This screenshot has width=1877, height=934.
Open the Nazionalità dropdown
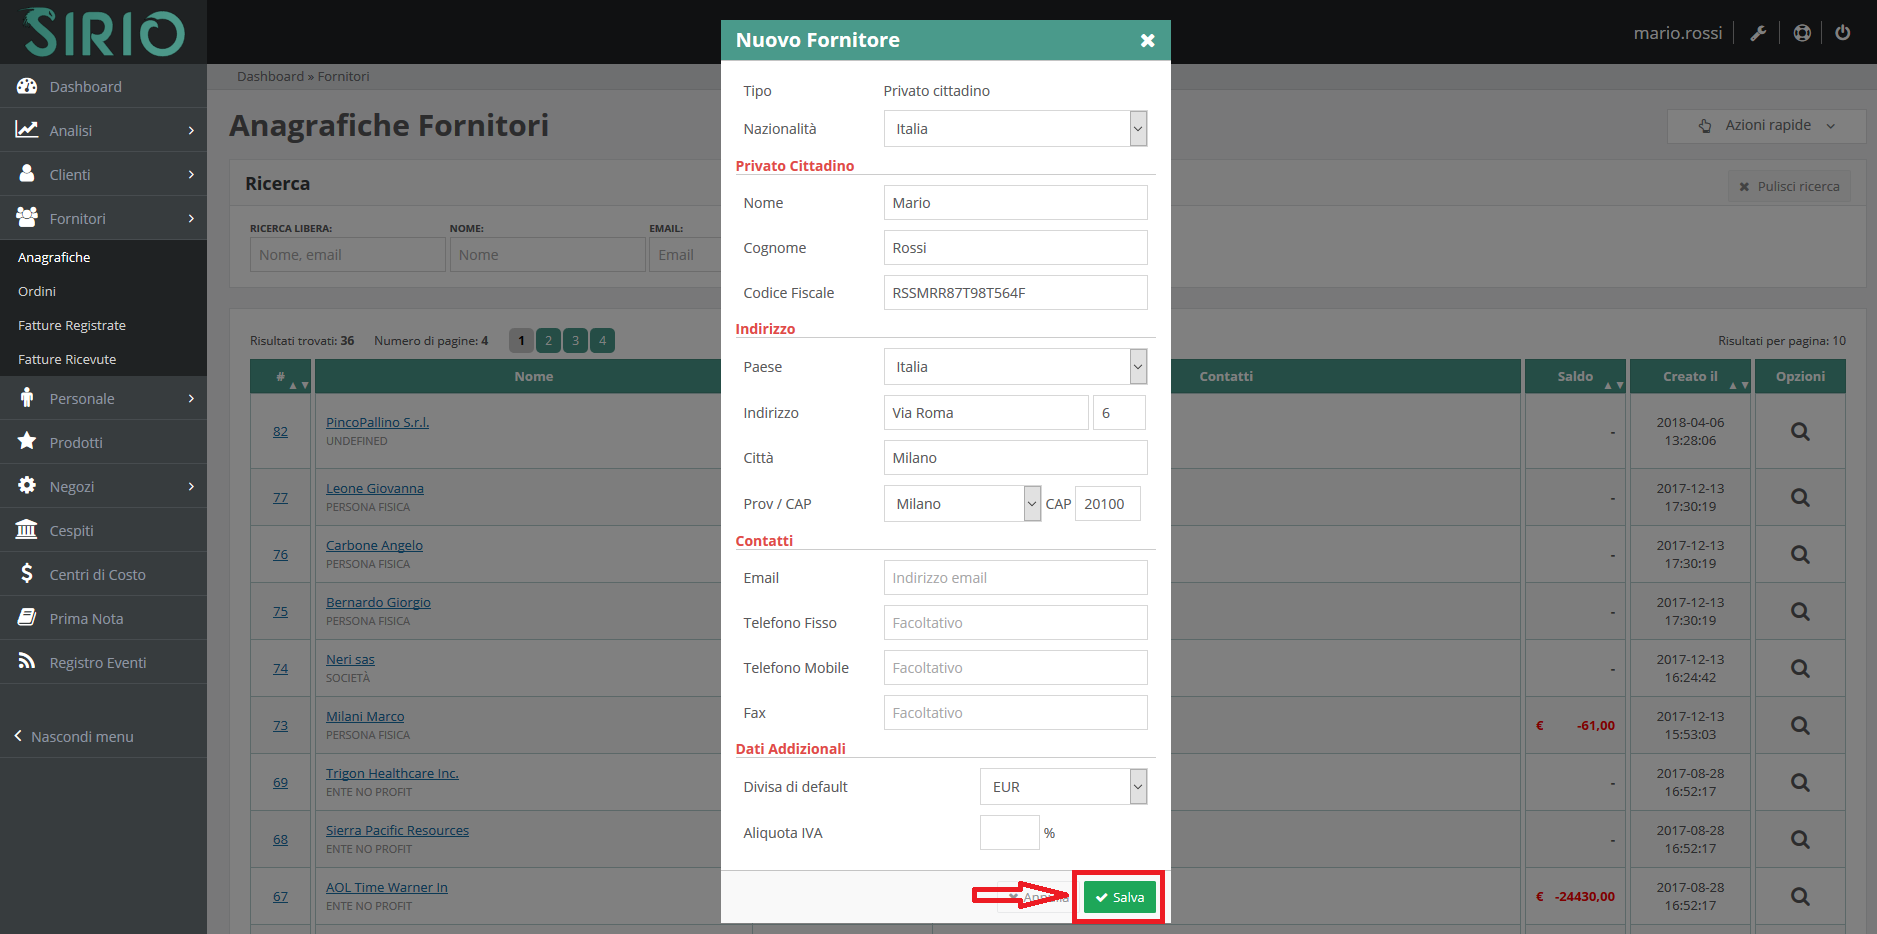pos(1014,129)
